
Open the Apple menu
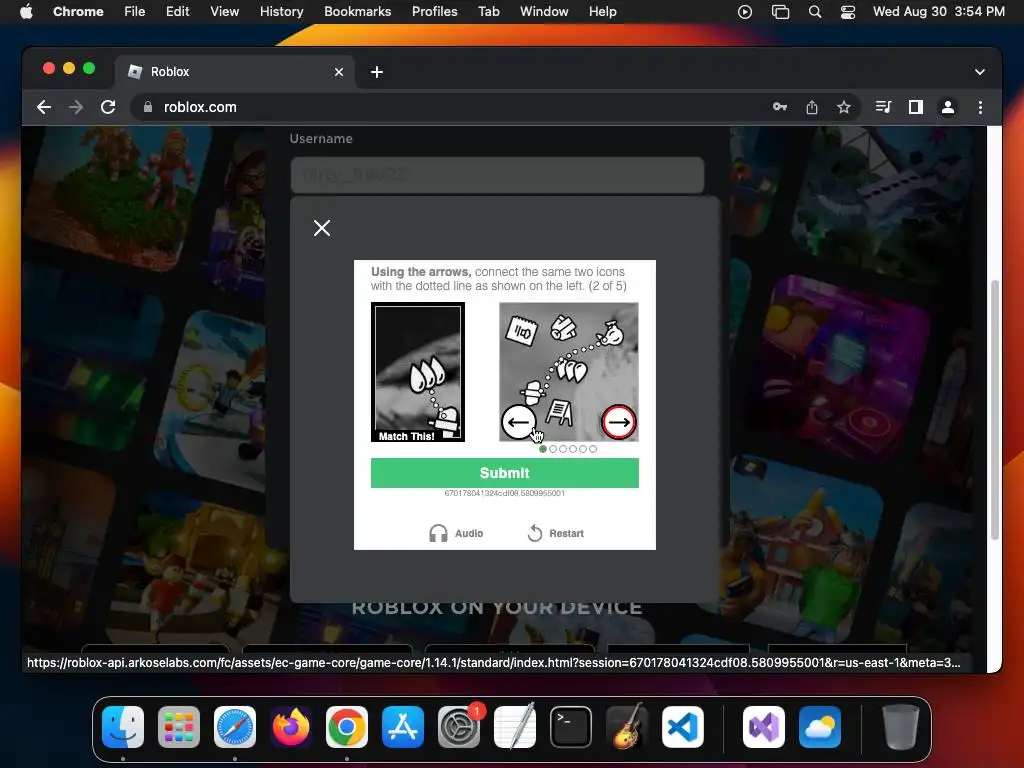point(26,12)
